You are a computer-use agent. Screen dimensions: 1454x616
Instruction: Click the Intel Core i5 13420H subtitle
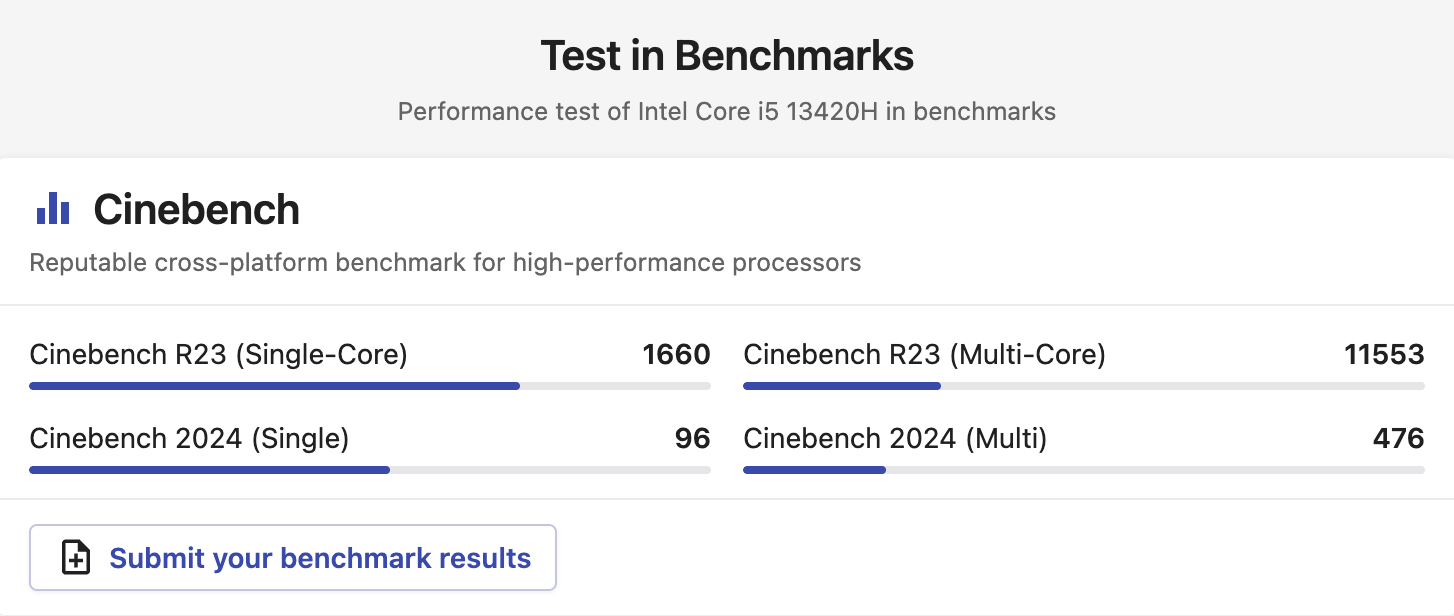(x=727, y=111)
